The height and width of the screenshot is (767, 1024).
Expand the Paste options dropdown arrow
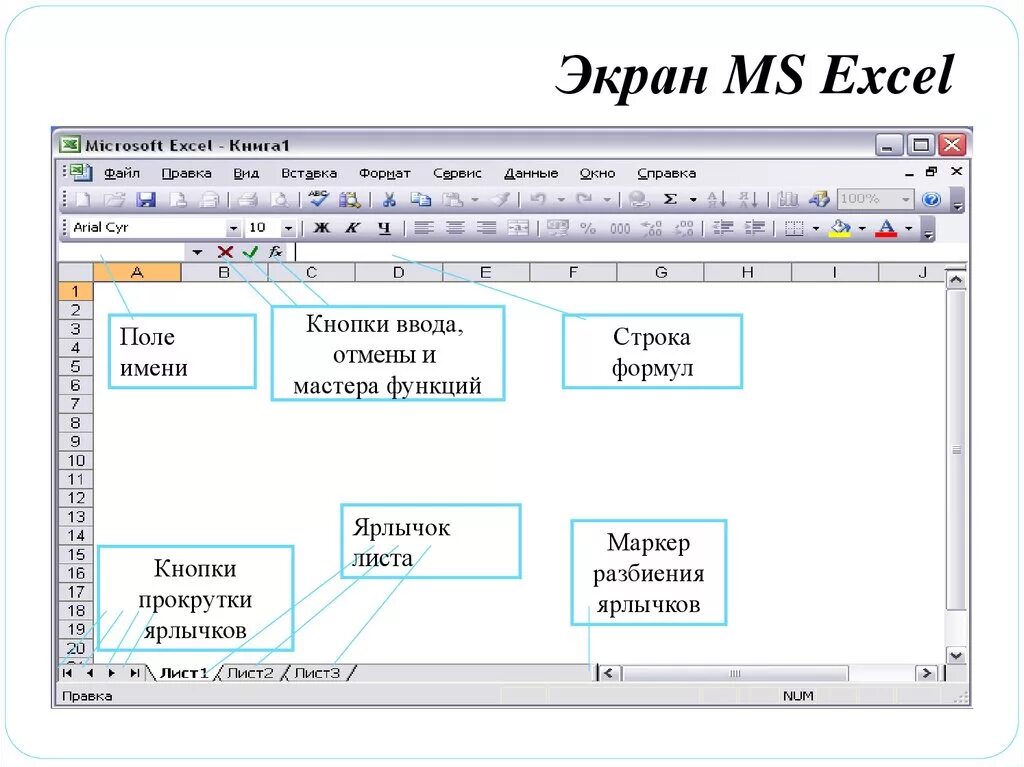[475, 199]
